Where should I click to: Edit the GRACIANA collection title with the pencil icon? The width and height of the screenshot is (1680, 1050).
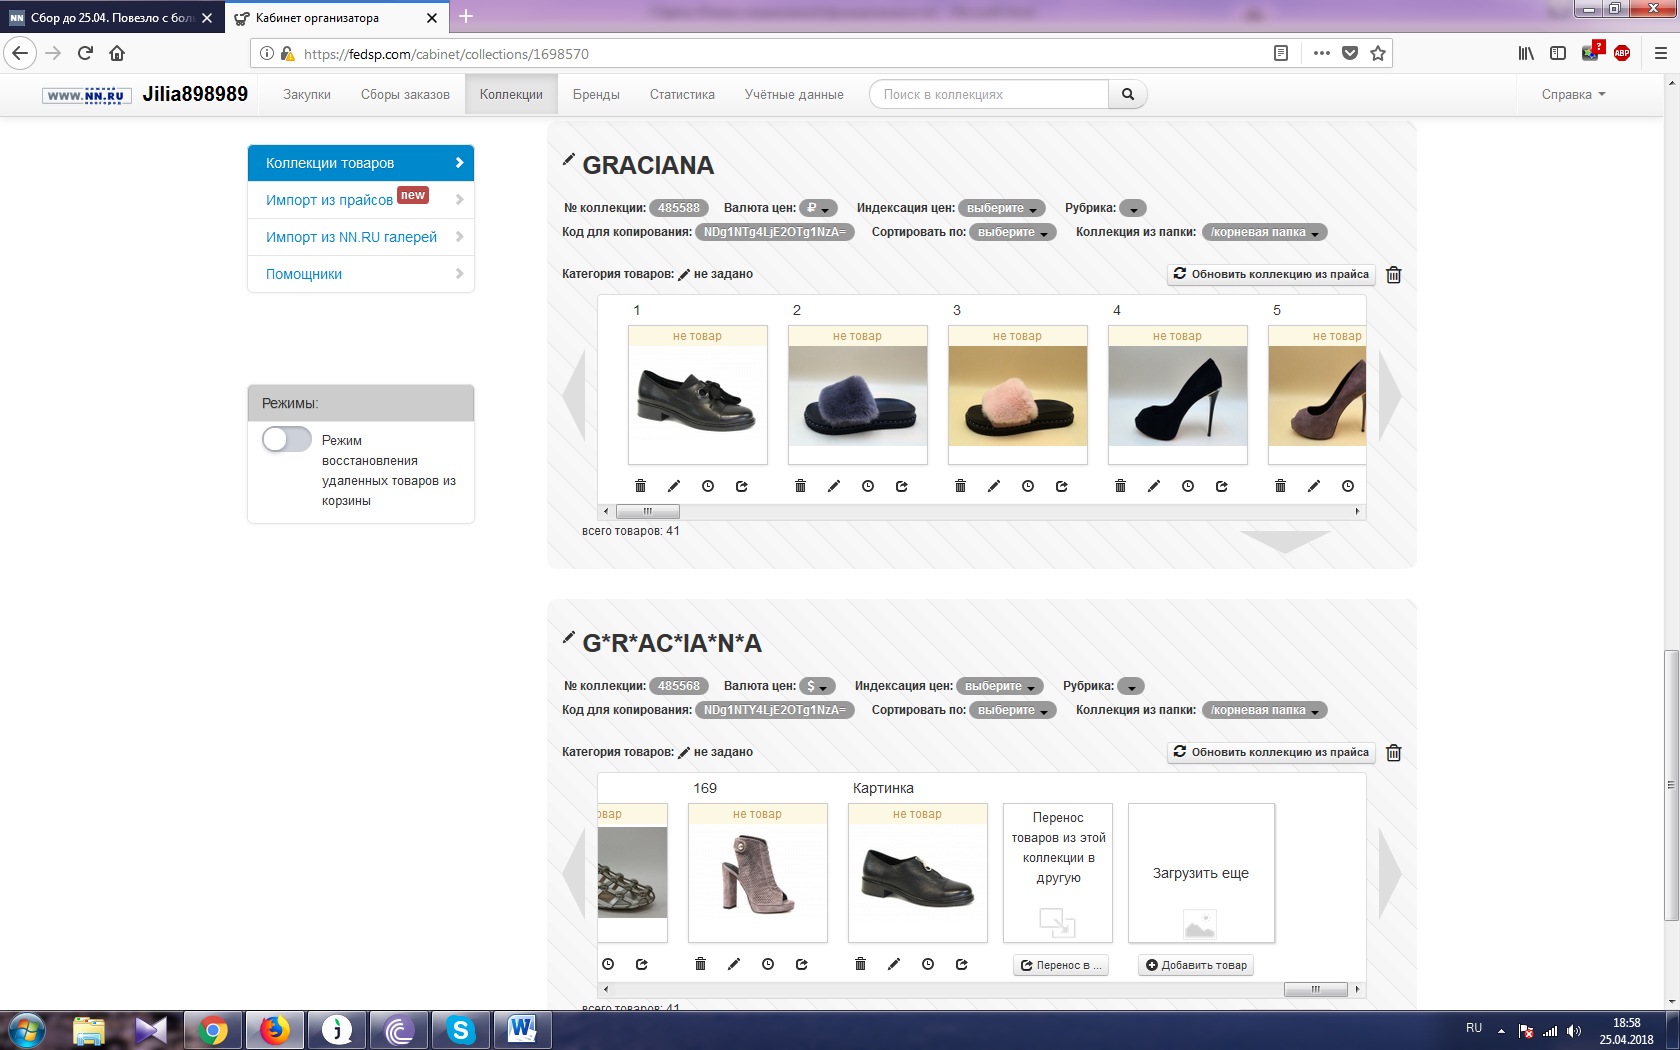[x=568, y=159]
